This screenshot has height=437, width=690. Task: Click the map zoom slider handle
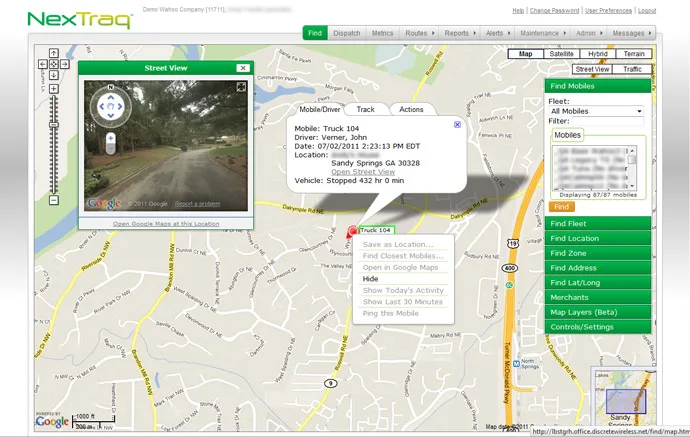click(54, 125)
